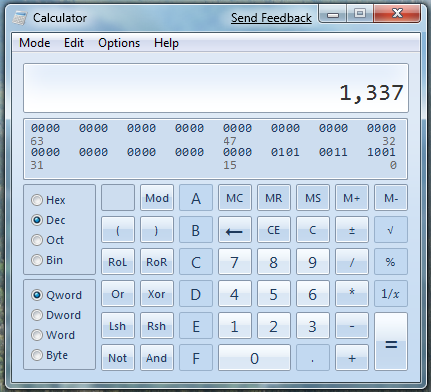Screen dimensions: 431x392
Task: Click the M- memory subtract button
Action: pos(391,198)
